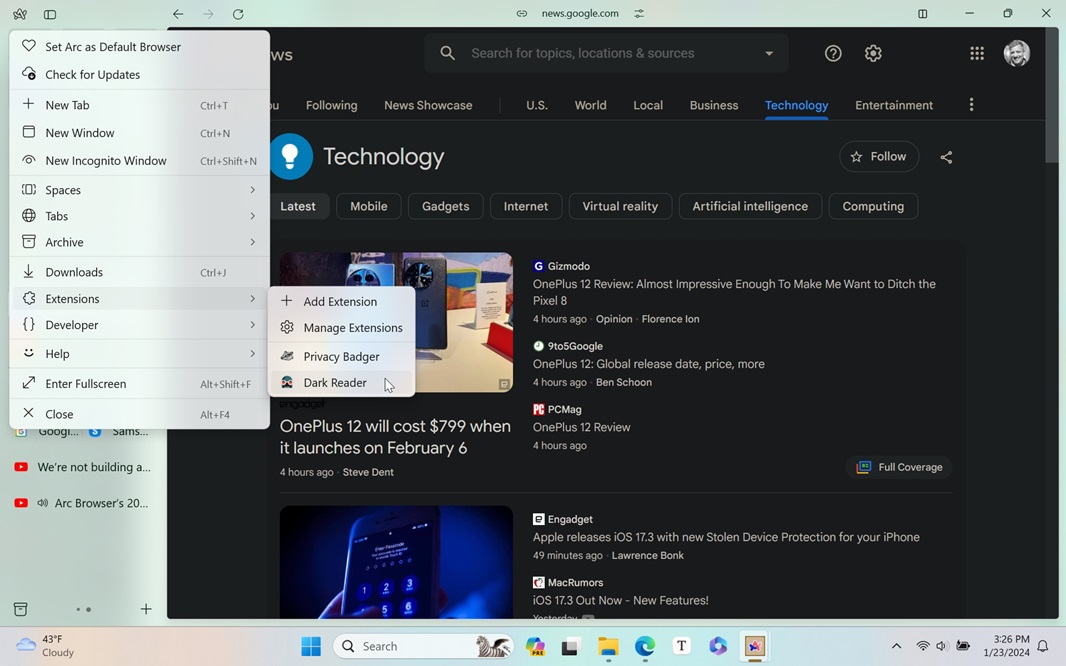Click the new tab plus icon in sidebar

point(146,609)
